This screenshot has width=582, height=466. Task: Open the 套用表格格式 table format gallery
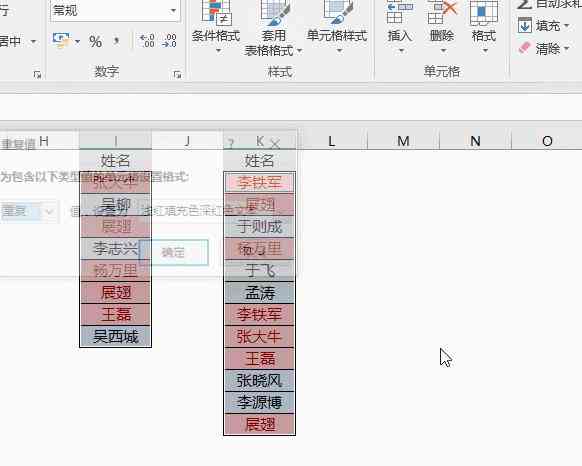pos(274,28)
